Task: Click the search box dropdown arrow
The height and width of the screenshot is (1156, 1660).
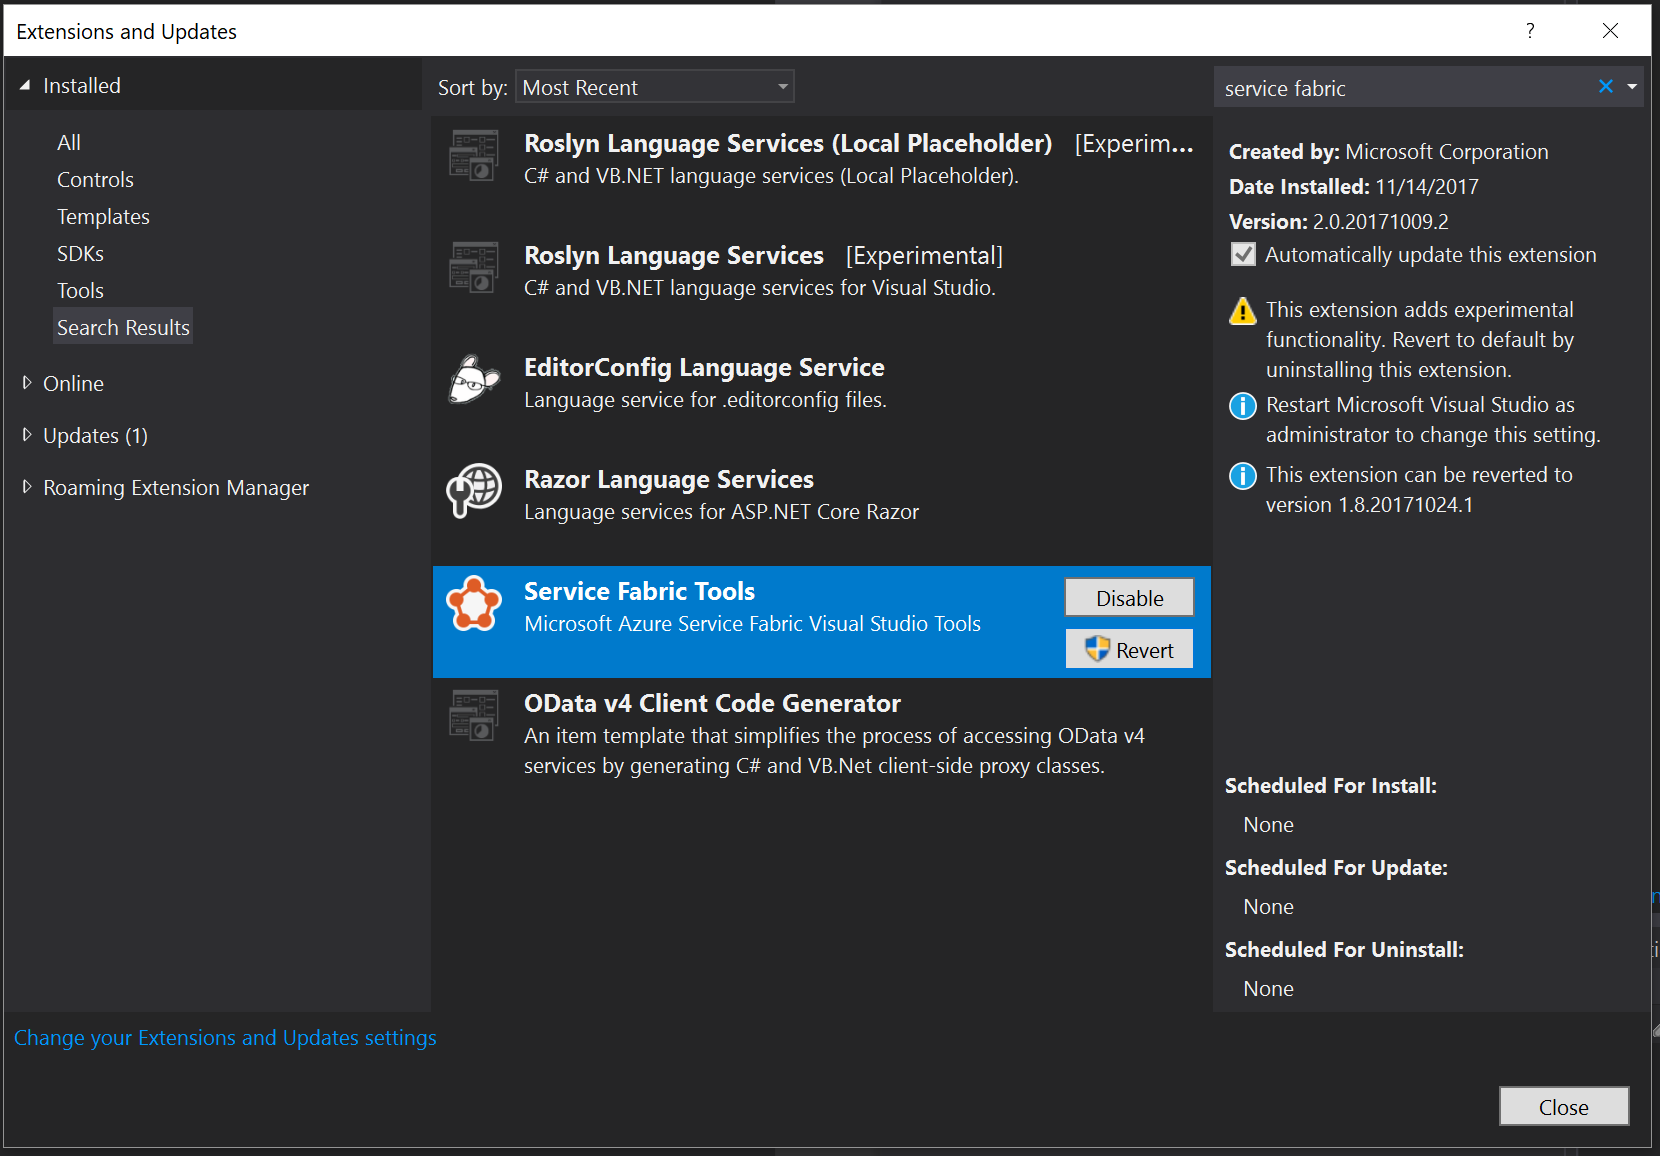Action: pos(1633,86)
